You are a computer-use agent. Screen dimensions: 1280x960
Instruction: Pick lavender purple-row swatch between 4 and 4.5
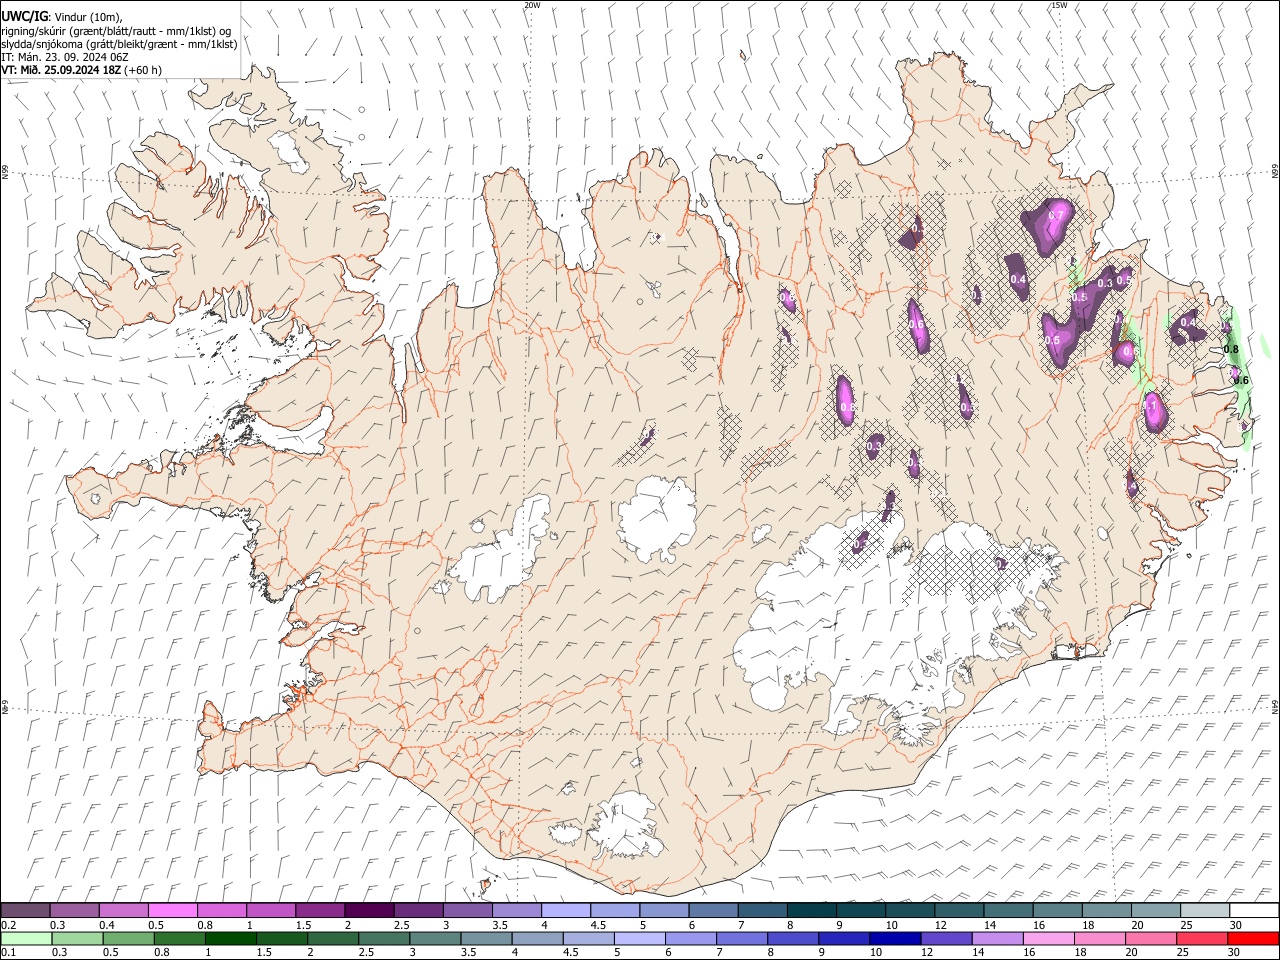pos(567,910)
